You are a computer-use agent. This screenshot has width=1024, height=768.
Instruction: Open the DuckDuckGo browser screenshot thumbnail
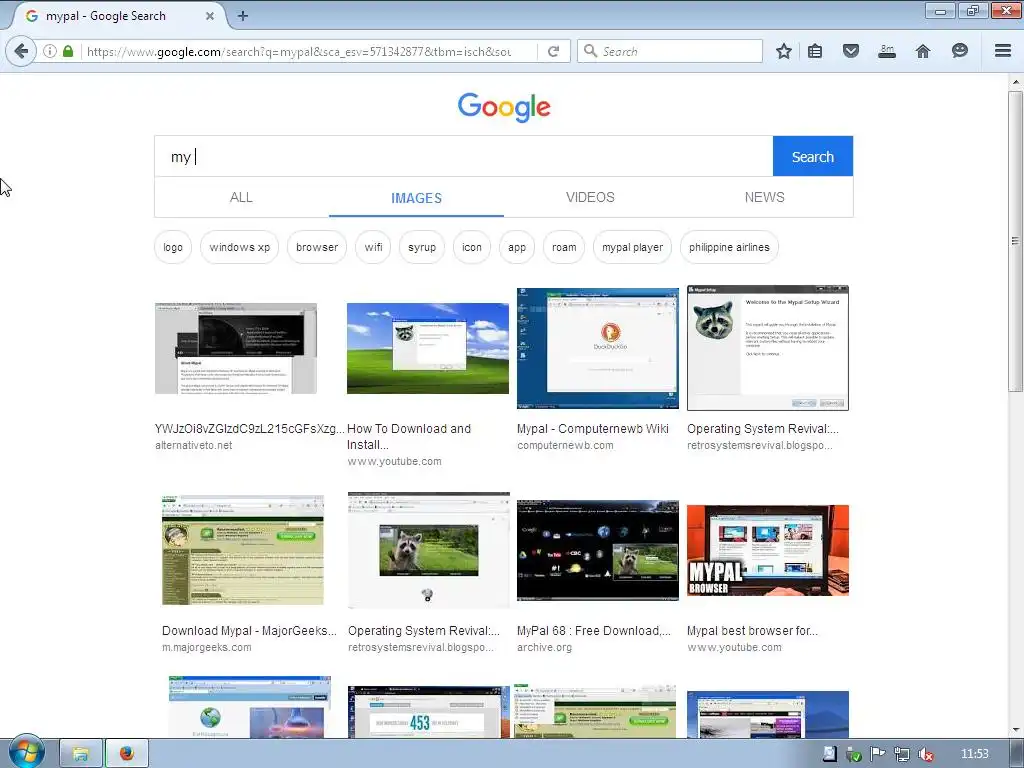click(x=598, y=348)
